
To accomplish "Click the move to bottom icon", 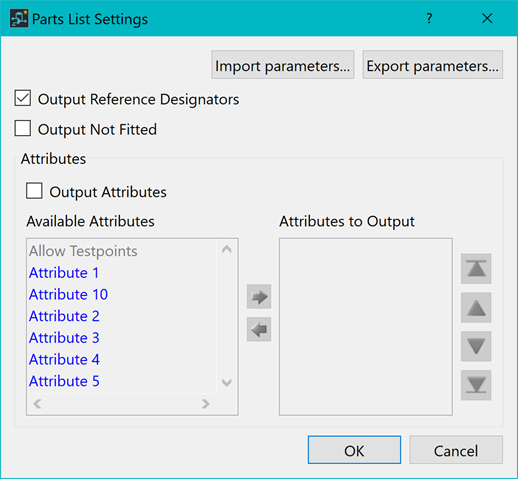I will (476, 385).
